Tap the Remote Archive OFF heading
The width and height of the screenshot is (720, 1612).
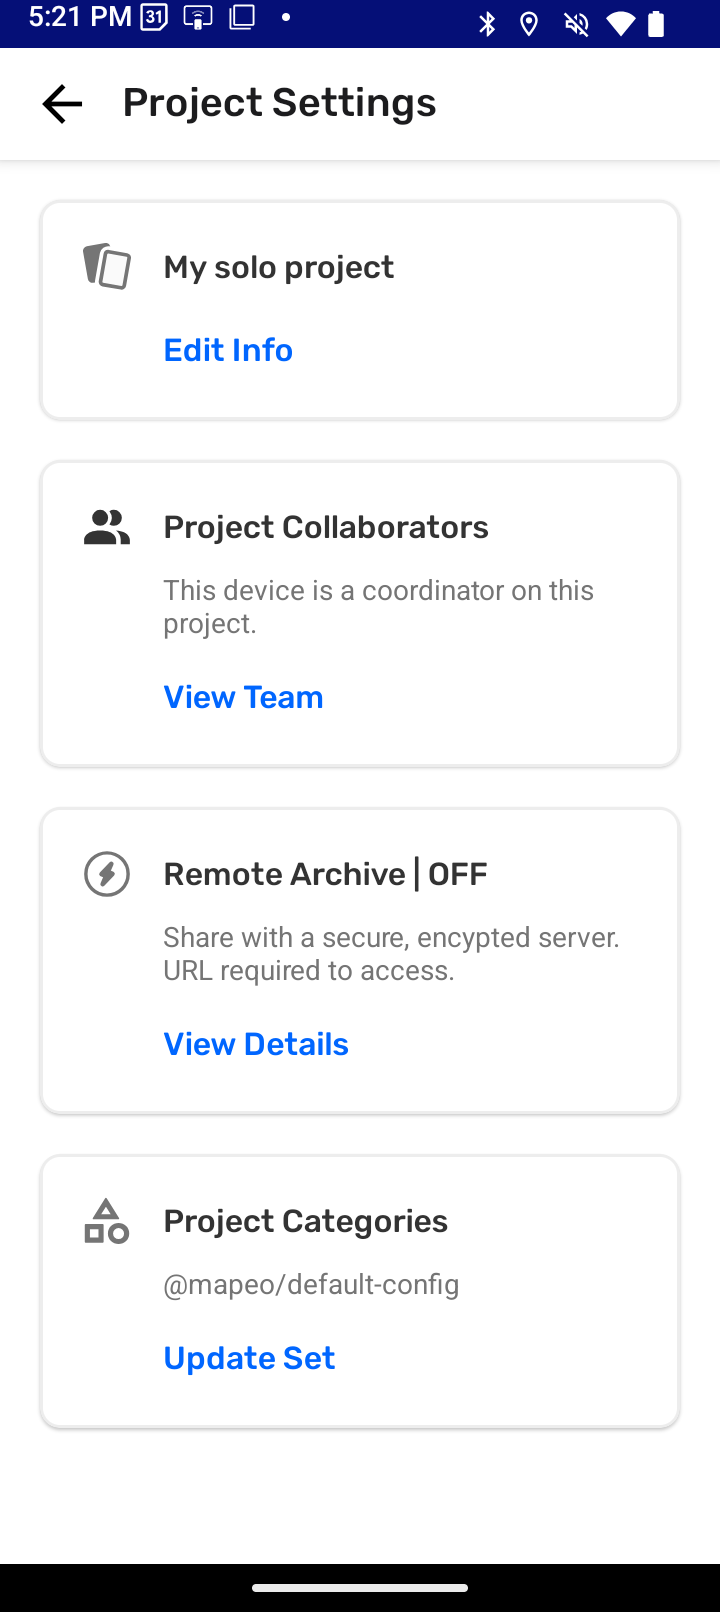point(325,874)
